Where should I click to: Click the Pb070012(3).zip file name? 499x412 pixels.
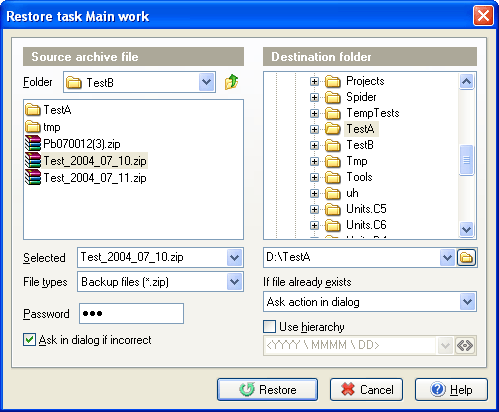(x=82, y=144)
